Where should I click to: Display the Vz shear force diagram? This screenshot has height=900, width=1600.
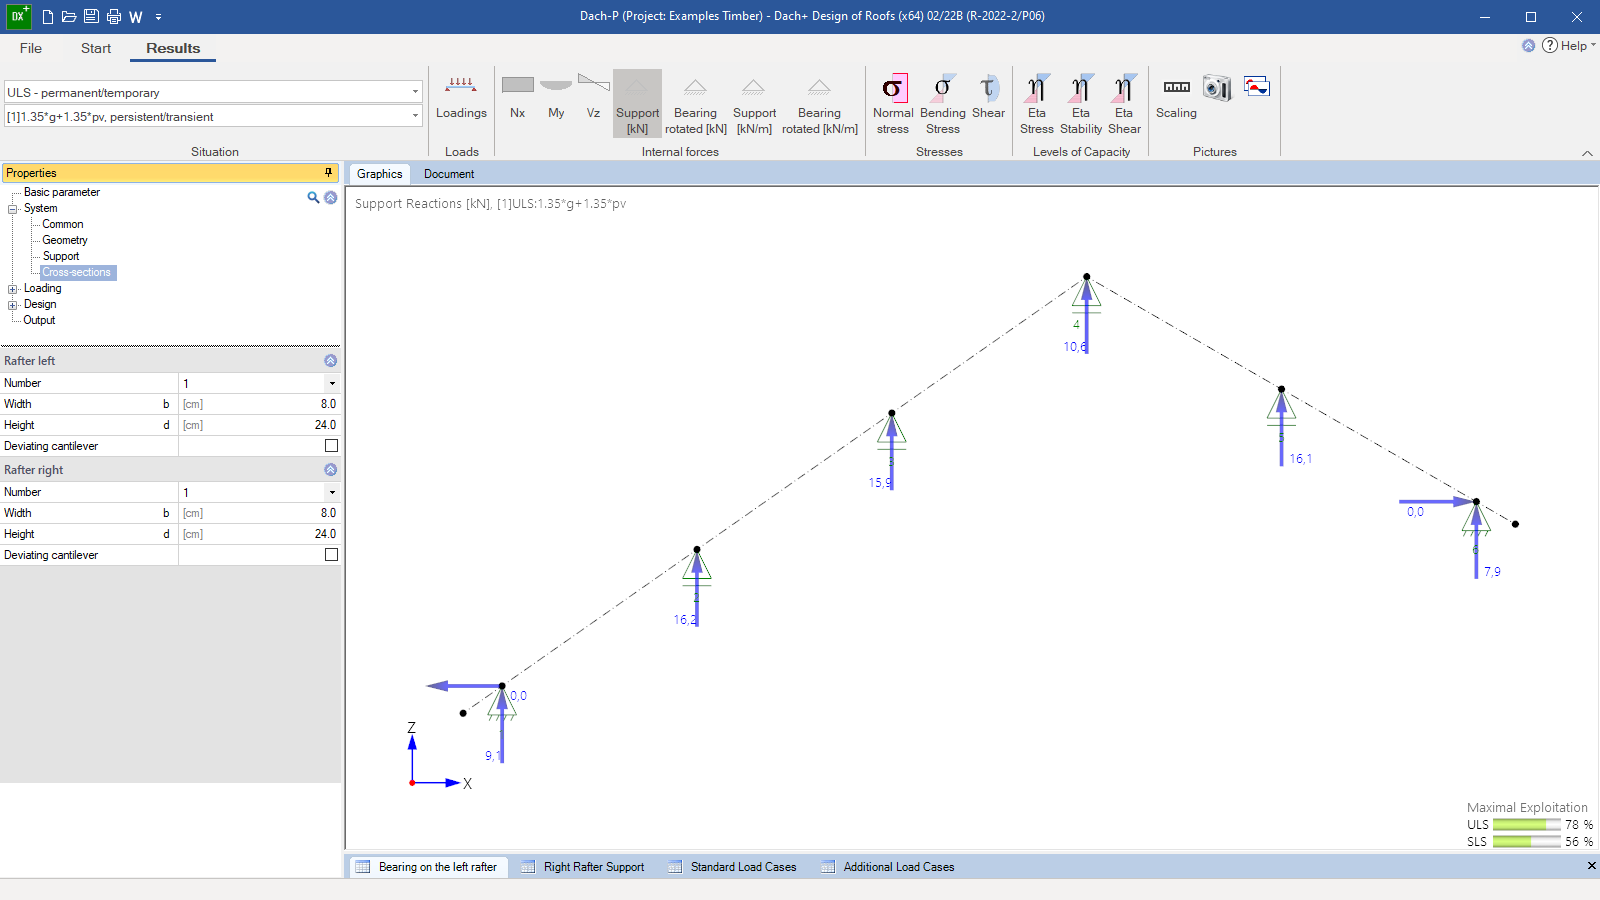pos(593,98)
